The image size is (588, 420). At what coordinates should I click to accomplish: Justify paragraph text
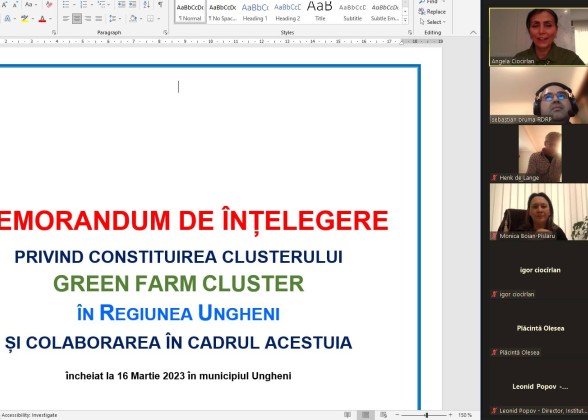coord(99,18)
